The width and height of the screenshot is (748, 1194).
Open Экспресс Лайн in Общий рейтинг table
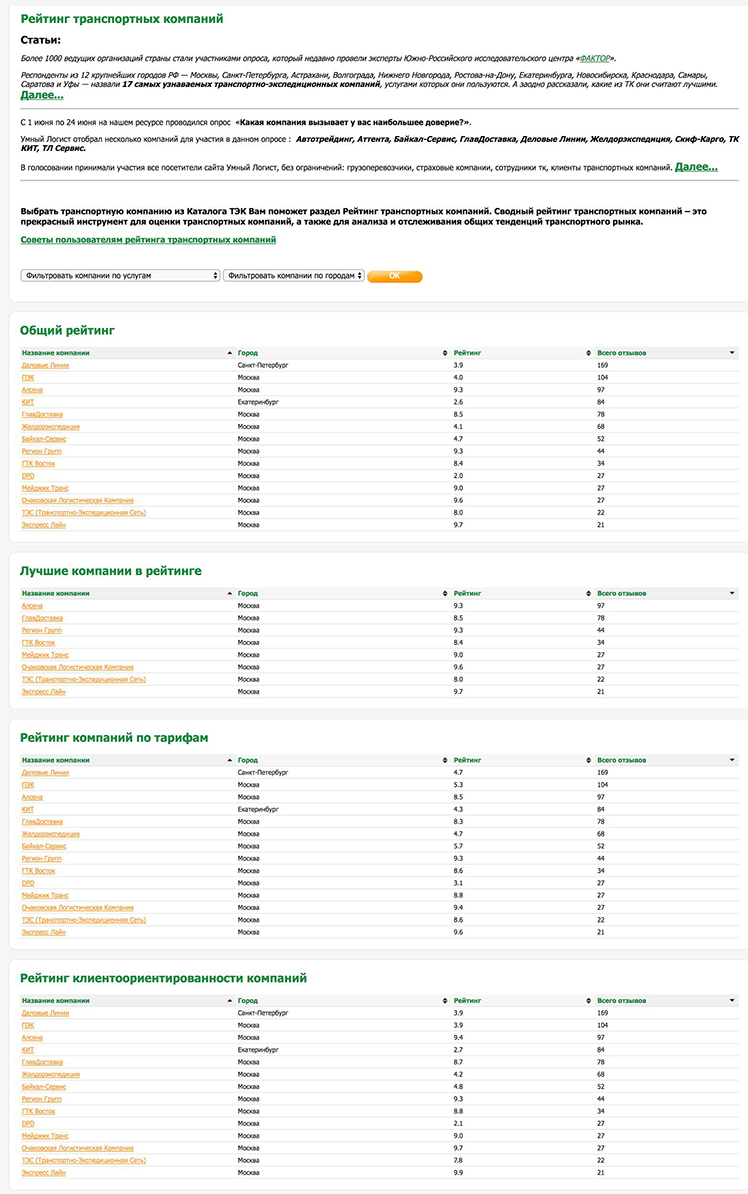[x=44, y=525]
